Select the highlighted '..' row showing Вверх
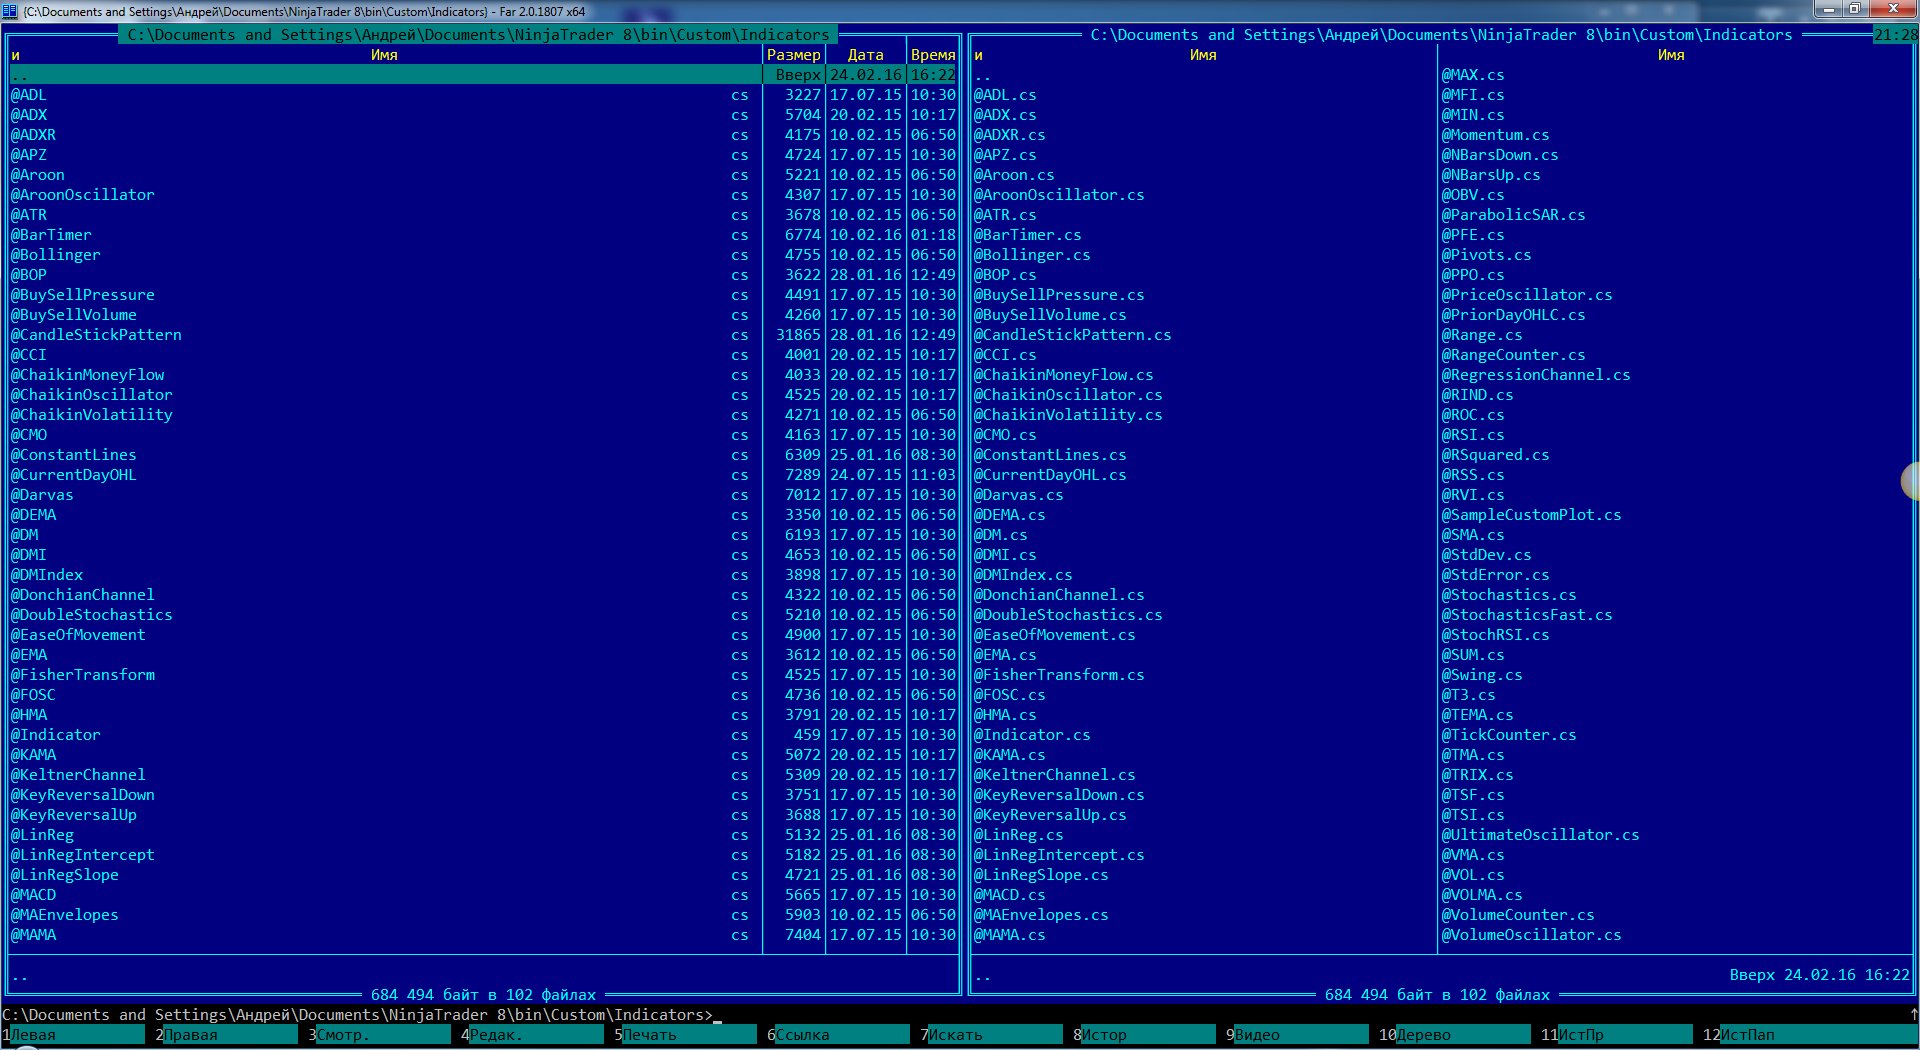 (483, 75)
